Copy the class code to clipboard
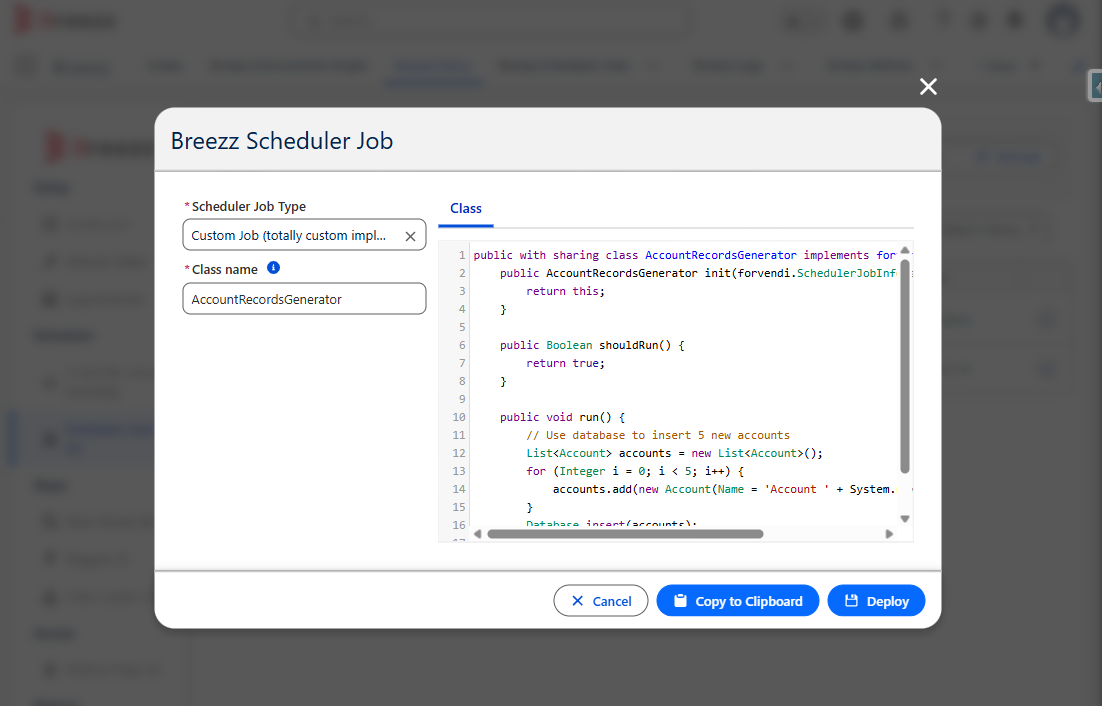The width and height of the screenshot is (1102, 706). [x=738, y=601]
